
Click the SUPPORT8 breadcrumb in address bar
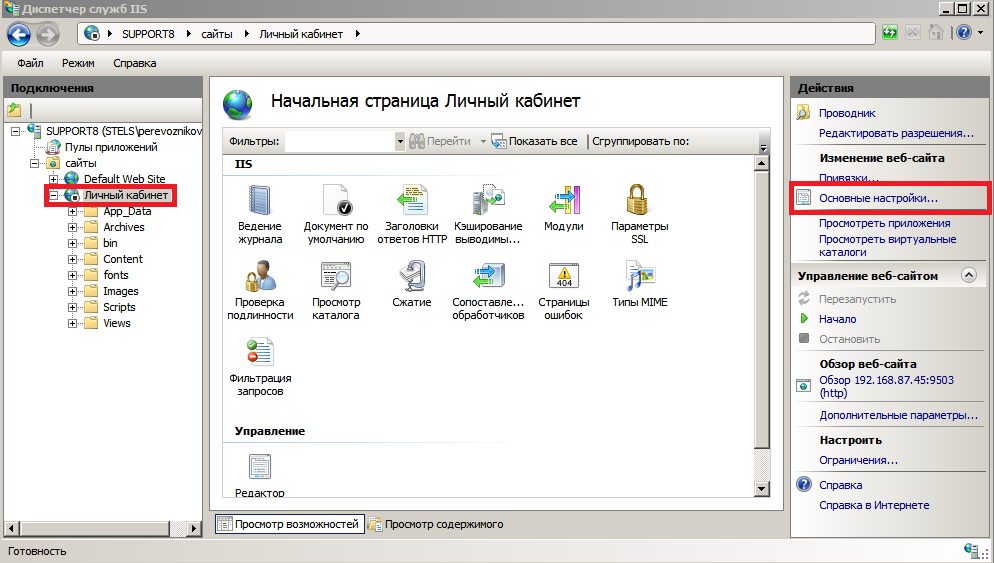pyautogui.click(x=148, y=34)
